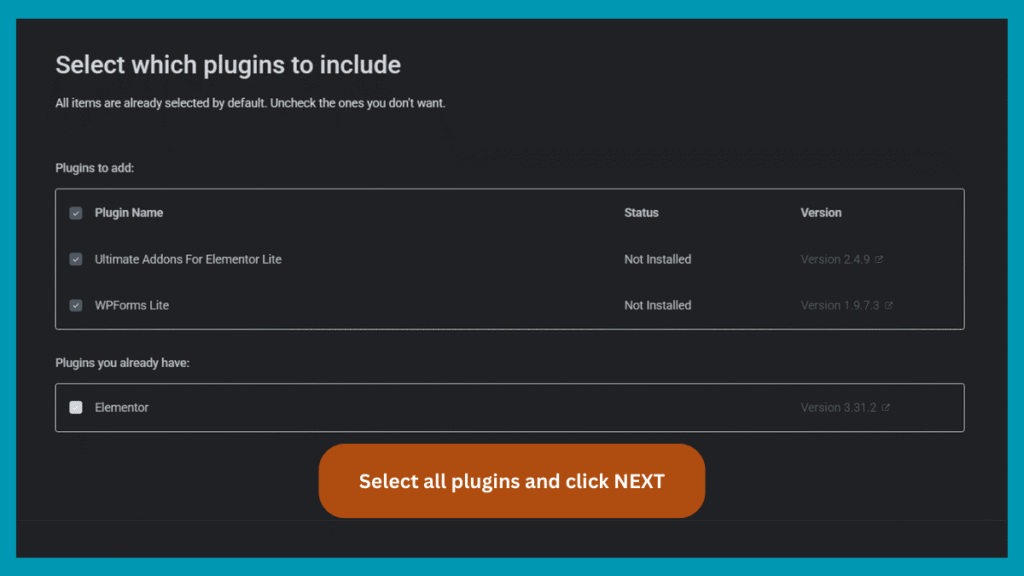Click the Plugin Name column header
The width and height of the screenshot is (1024, 576).
(x=129, y=213)
